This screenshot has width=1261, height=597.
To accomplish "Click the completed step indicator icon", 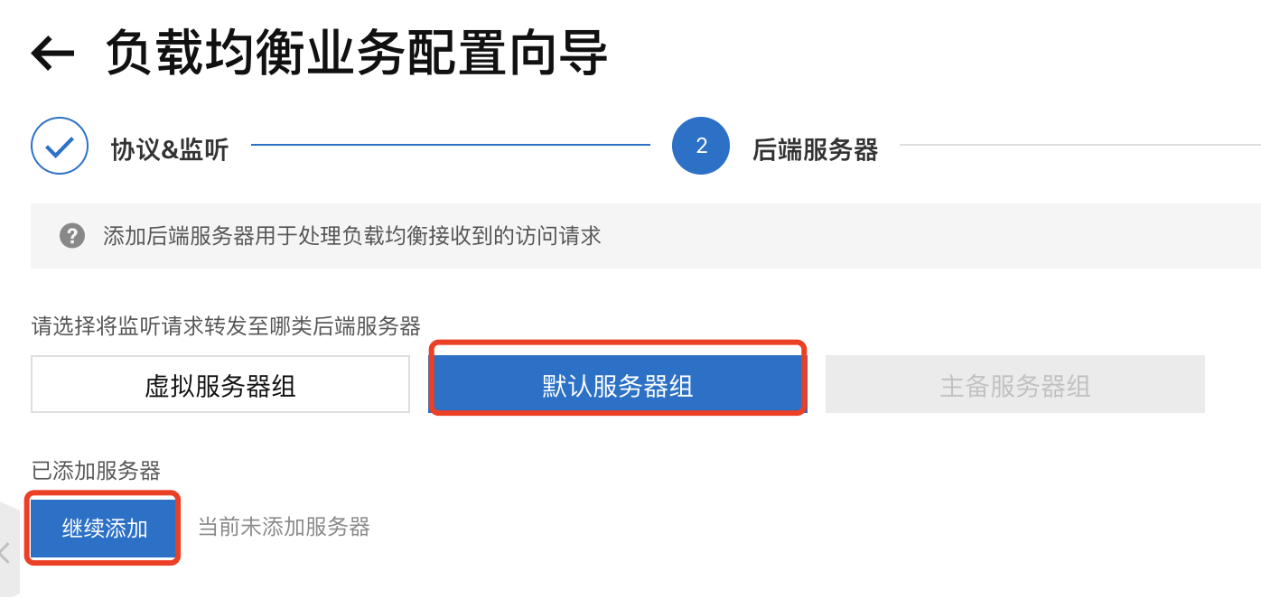I will [x=59, y=146].
